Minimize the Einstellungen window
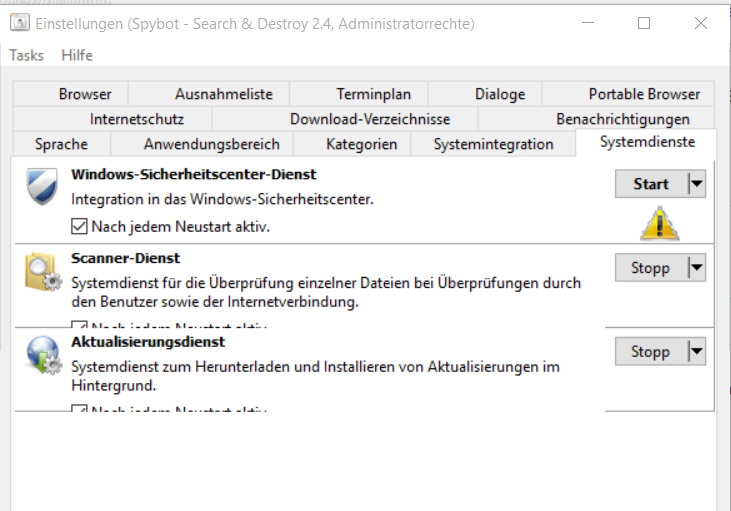 tap(588, 23)
